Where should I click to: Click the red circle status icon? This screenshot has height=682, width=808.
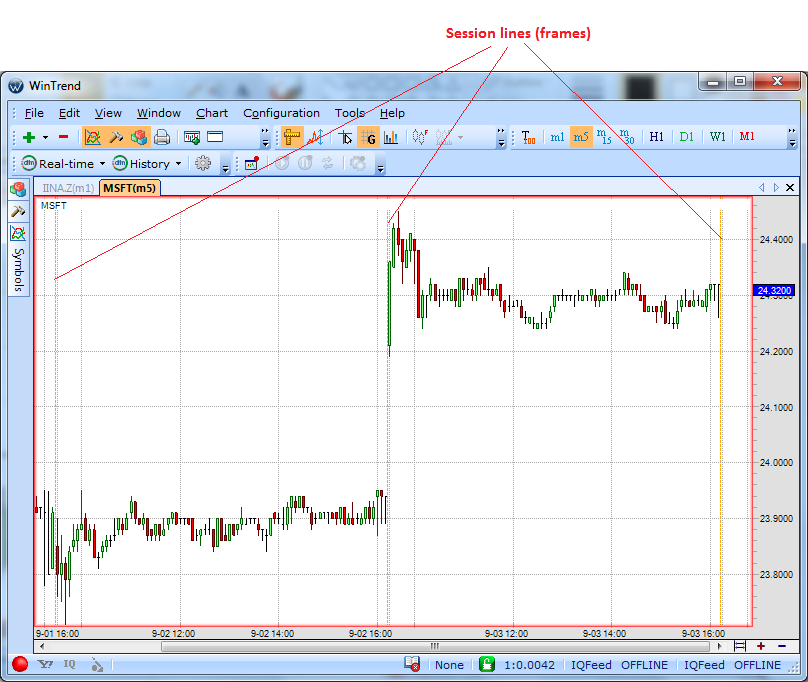tap(20, 664)
